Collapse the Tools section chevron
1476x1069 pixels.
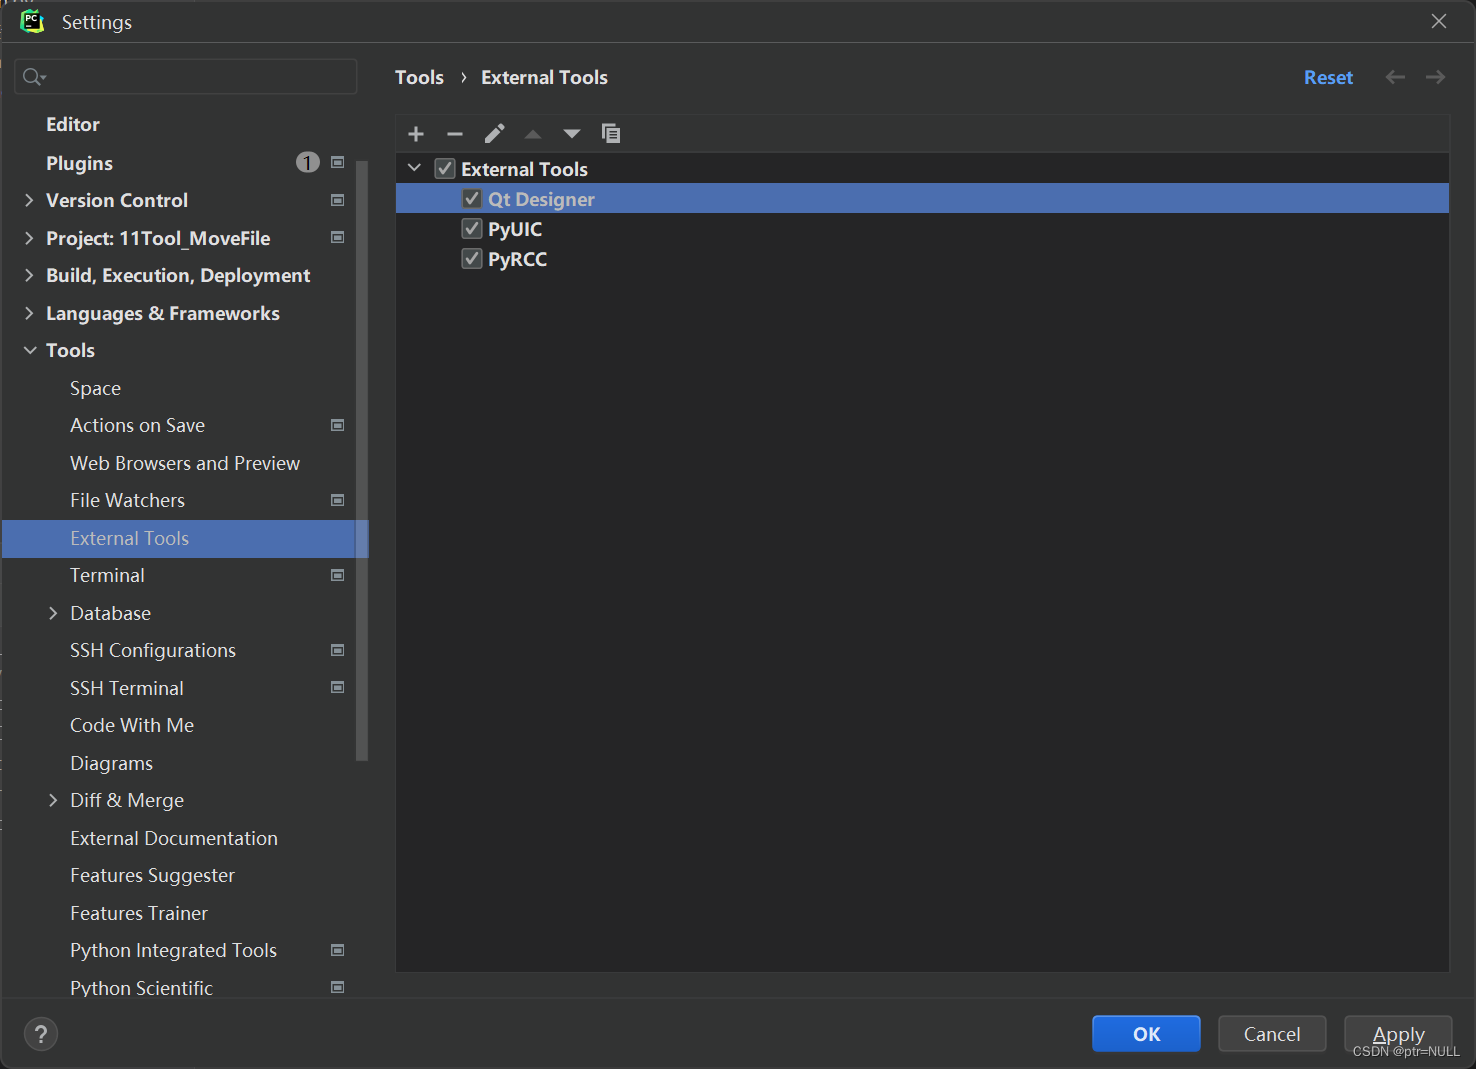click(x=30, y=350)
